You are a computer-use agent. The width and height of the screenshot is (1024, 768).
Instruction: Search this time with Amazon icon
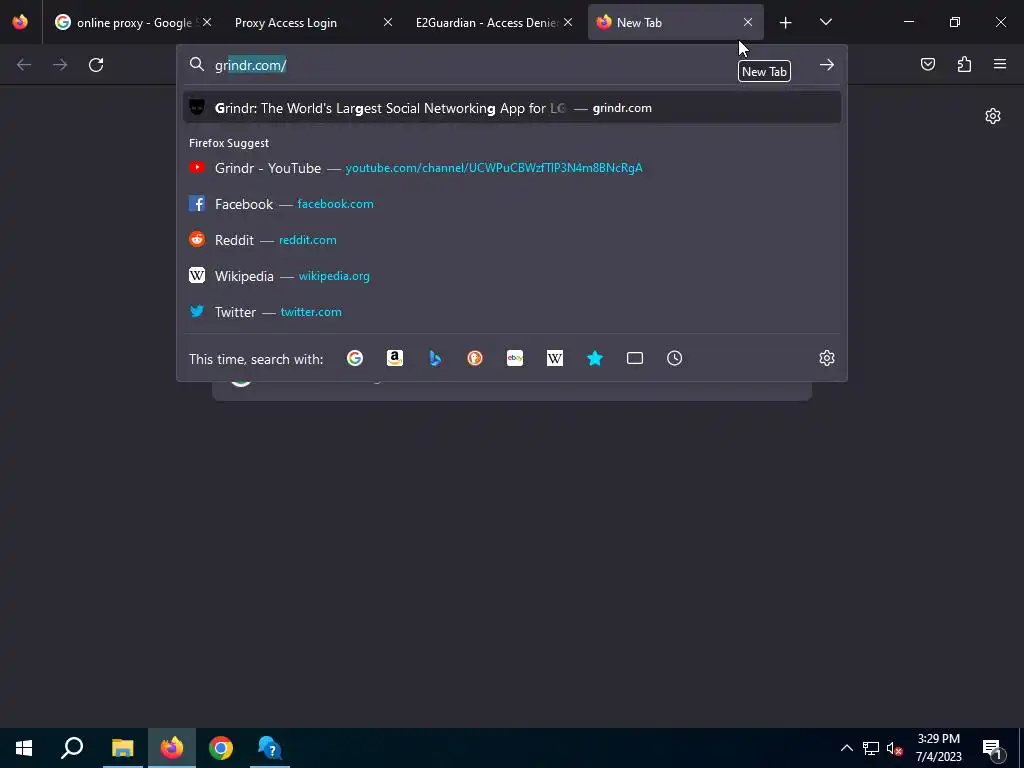394,358
